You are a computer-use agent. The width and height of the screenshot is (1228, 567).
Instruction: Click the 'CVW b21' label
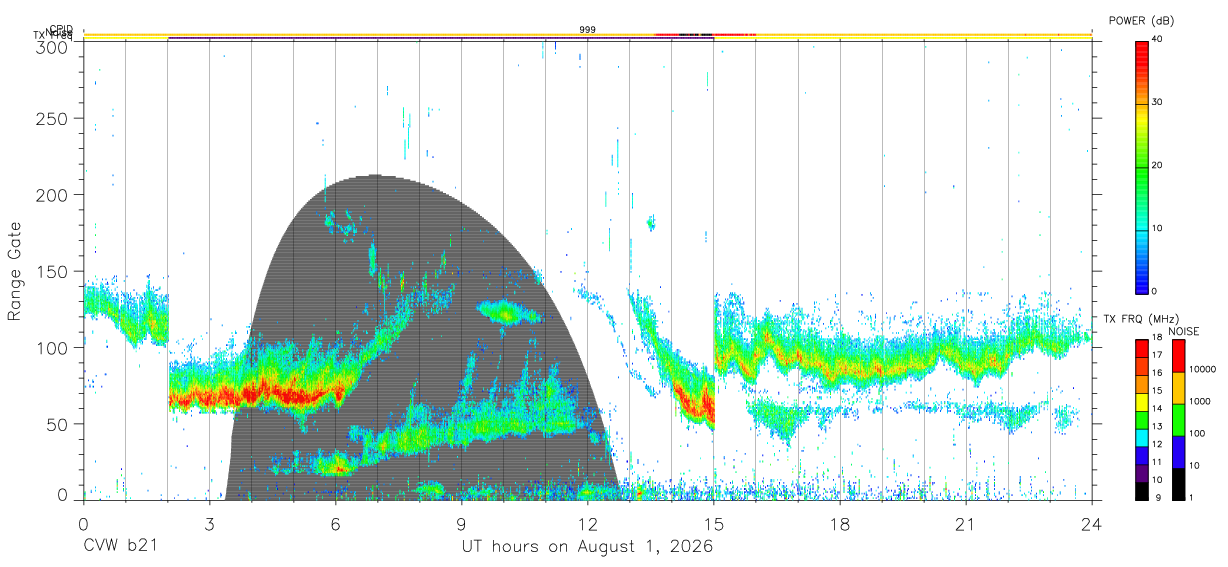pyautogui.click(x=120, y=547)
